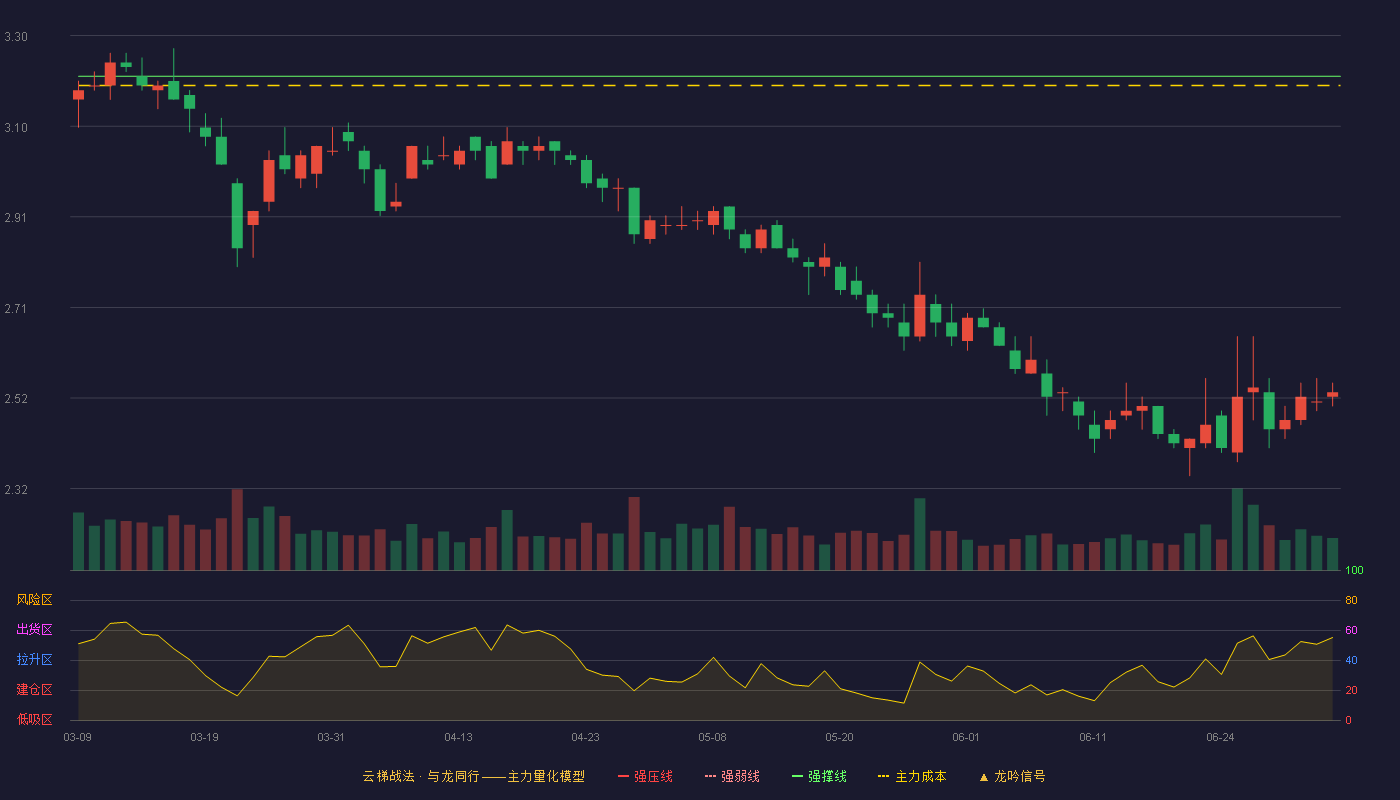Toggle the 强弱线 legend series
1400x800 pixels.
(x=732, y=776)
